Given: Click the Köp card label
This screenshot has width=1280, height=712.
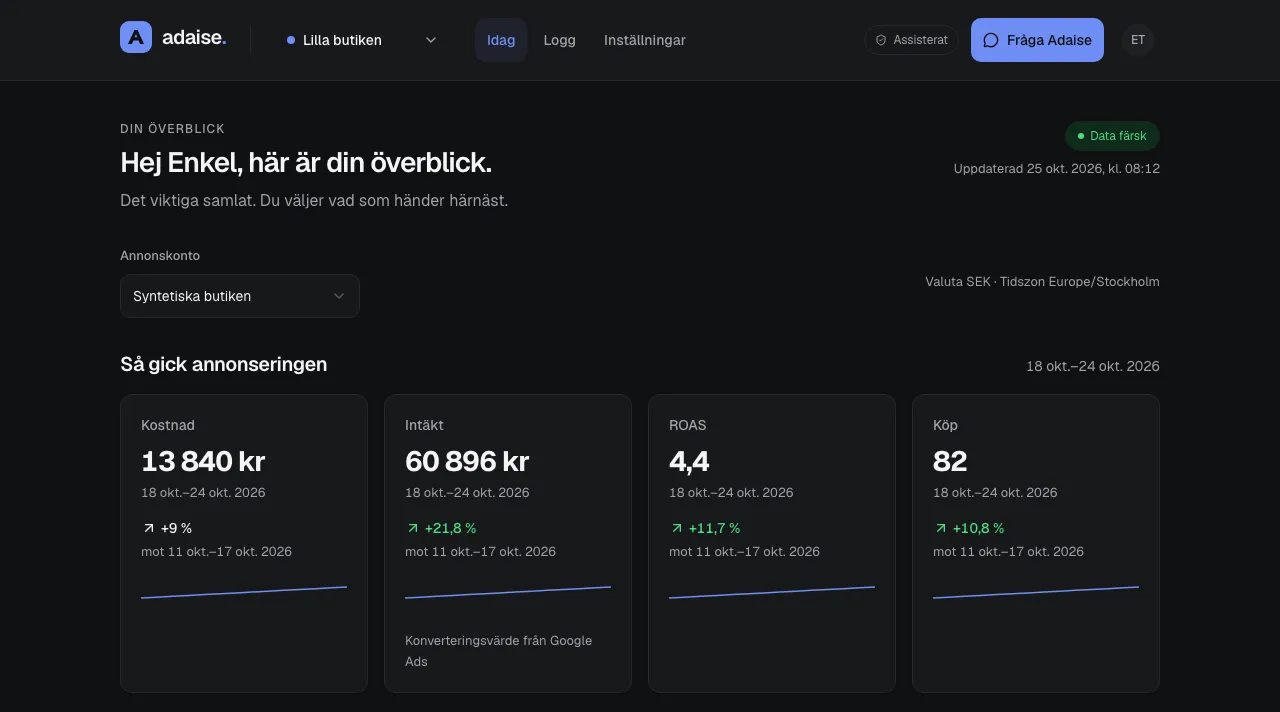Looking at the screenshot, I should click(x=945, y=425).
